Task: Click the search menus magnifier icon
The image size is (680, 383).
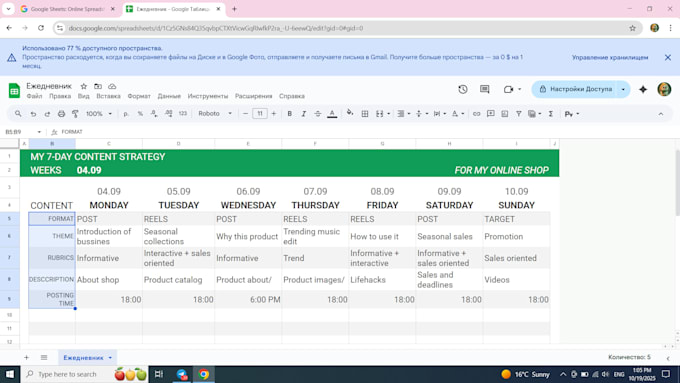Action: tap(18, 114)
